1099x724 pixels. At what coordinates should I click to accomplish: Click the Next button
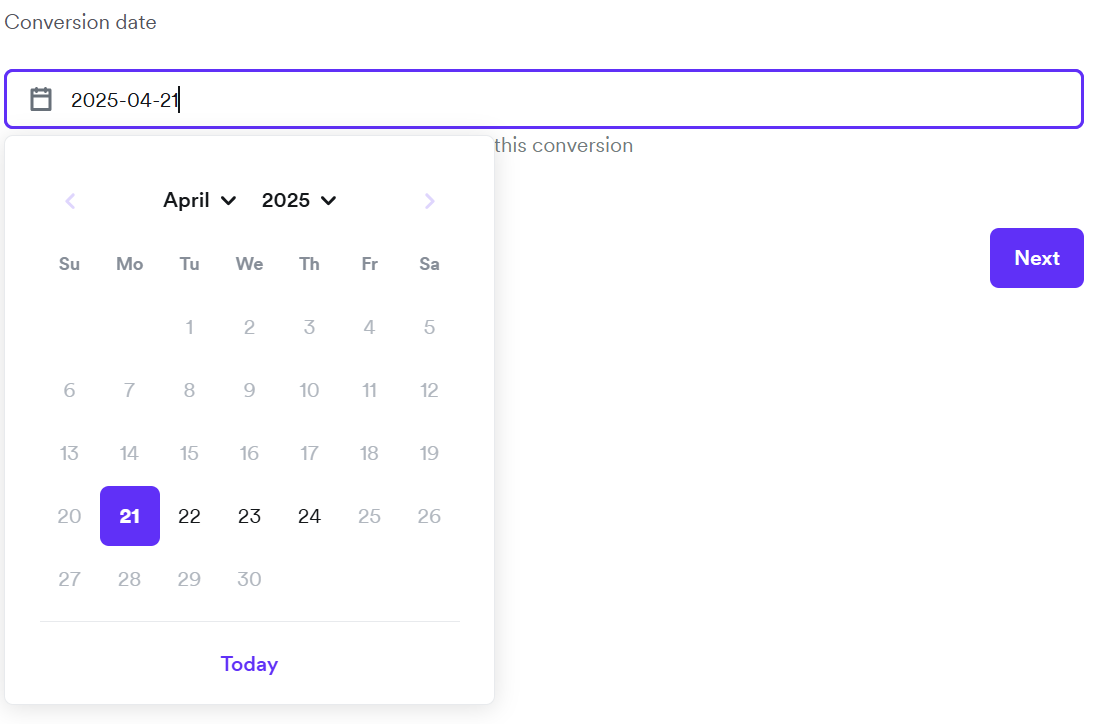[1036, 258]
